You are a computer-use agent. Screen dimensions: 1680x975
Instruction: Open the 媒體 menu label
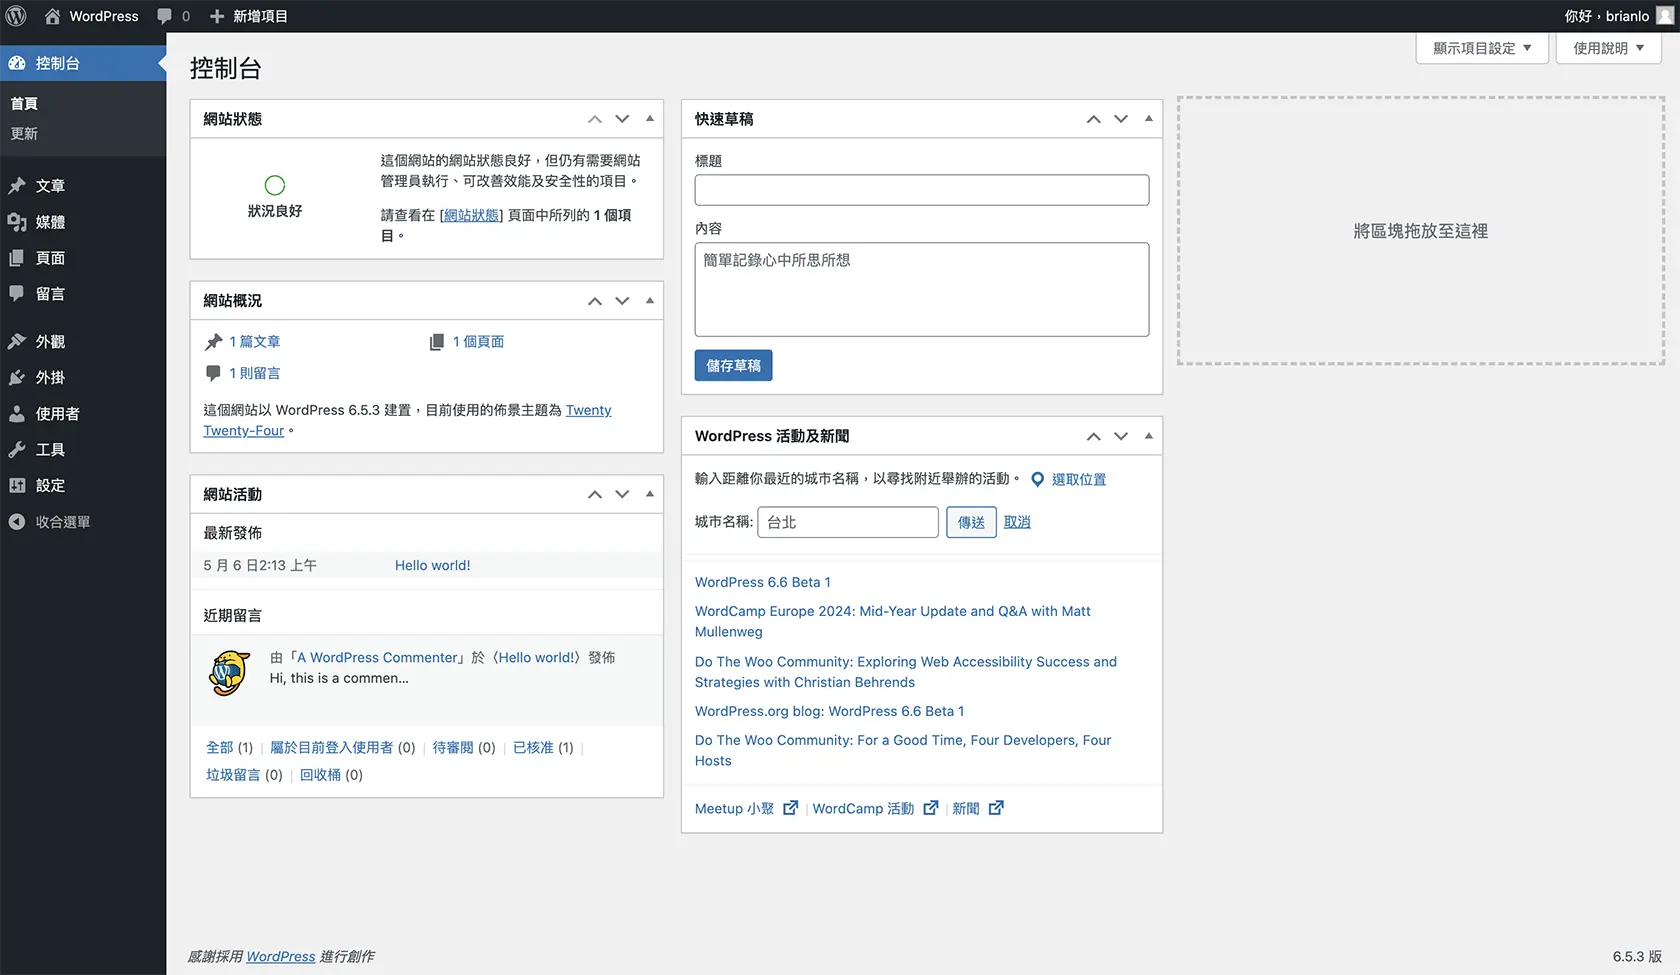[50, 222]
